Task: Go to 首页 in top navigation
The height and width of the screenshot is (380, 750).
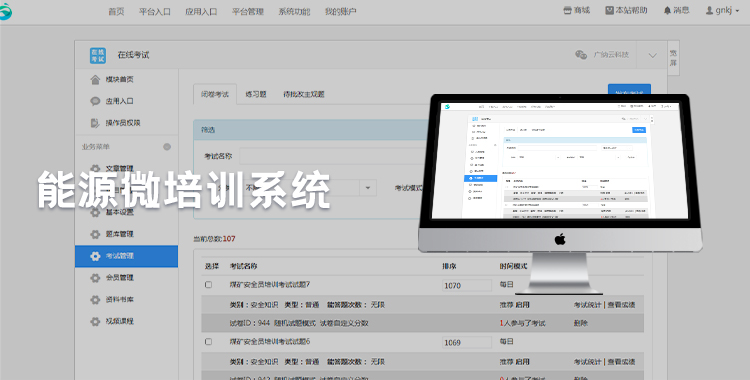Action: [x=116, y=11]
